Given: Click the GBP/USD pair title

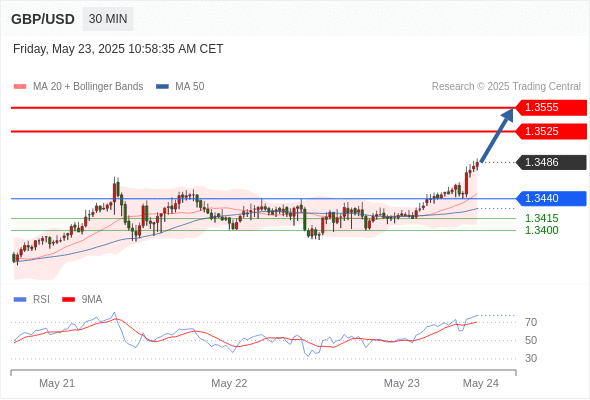Looking at the screenshot, I should tap(43, 19).
